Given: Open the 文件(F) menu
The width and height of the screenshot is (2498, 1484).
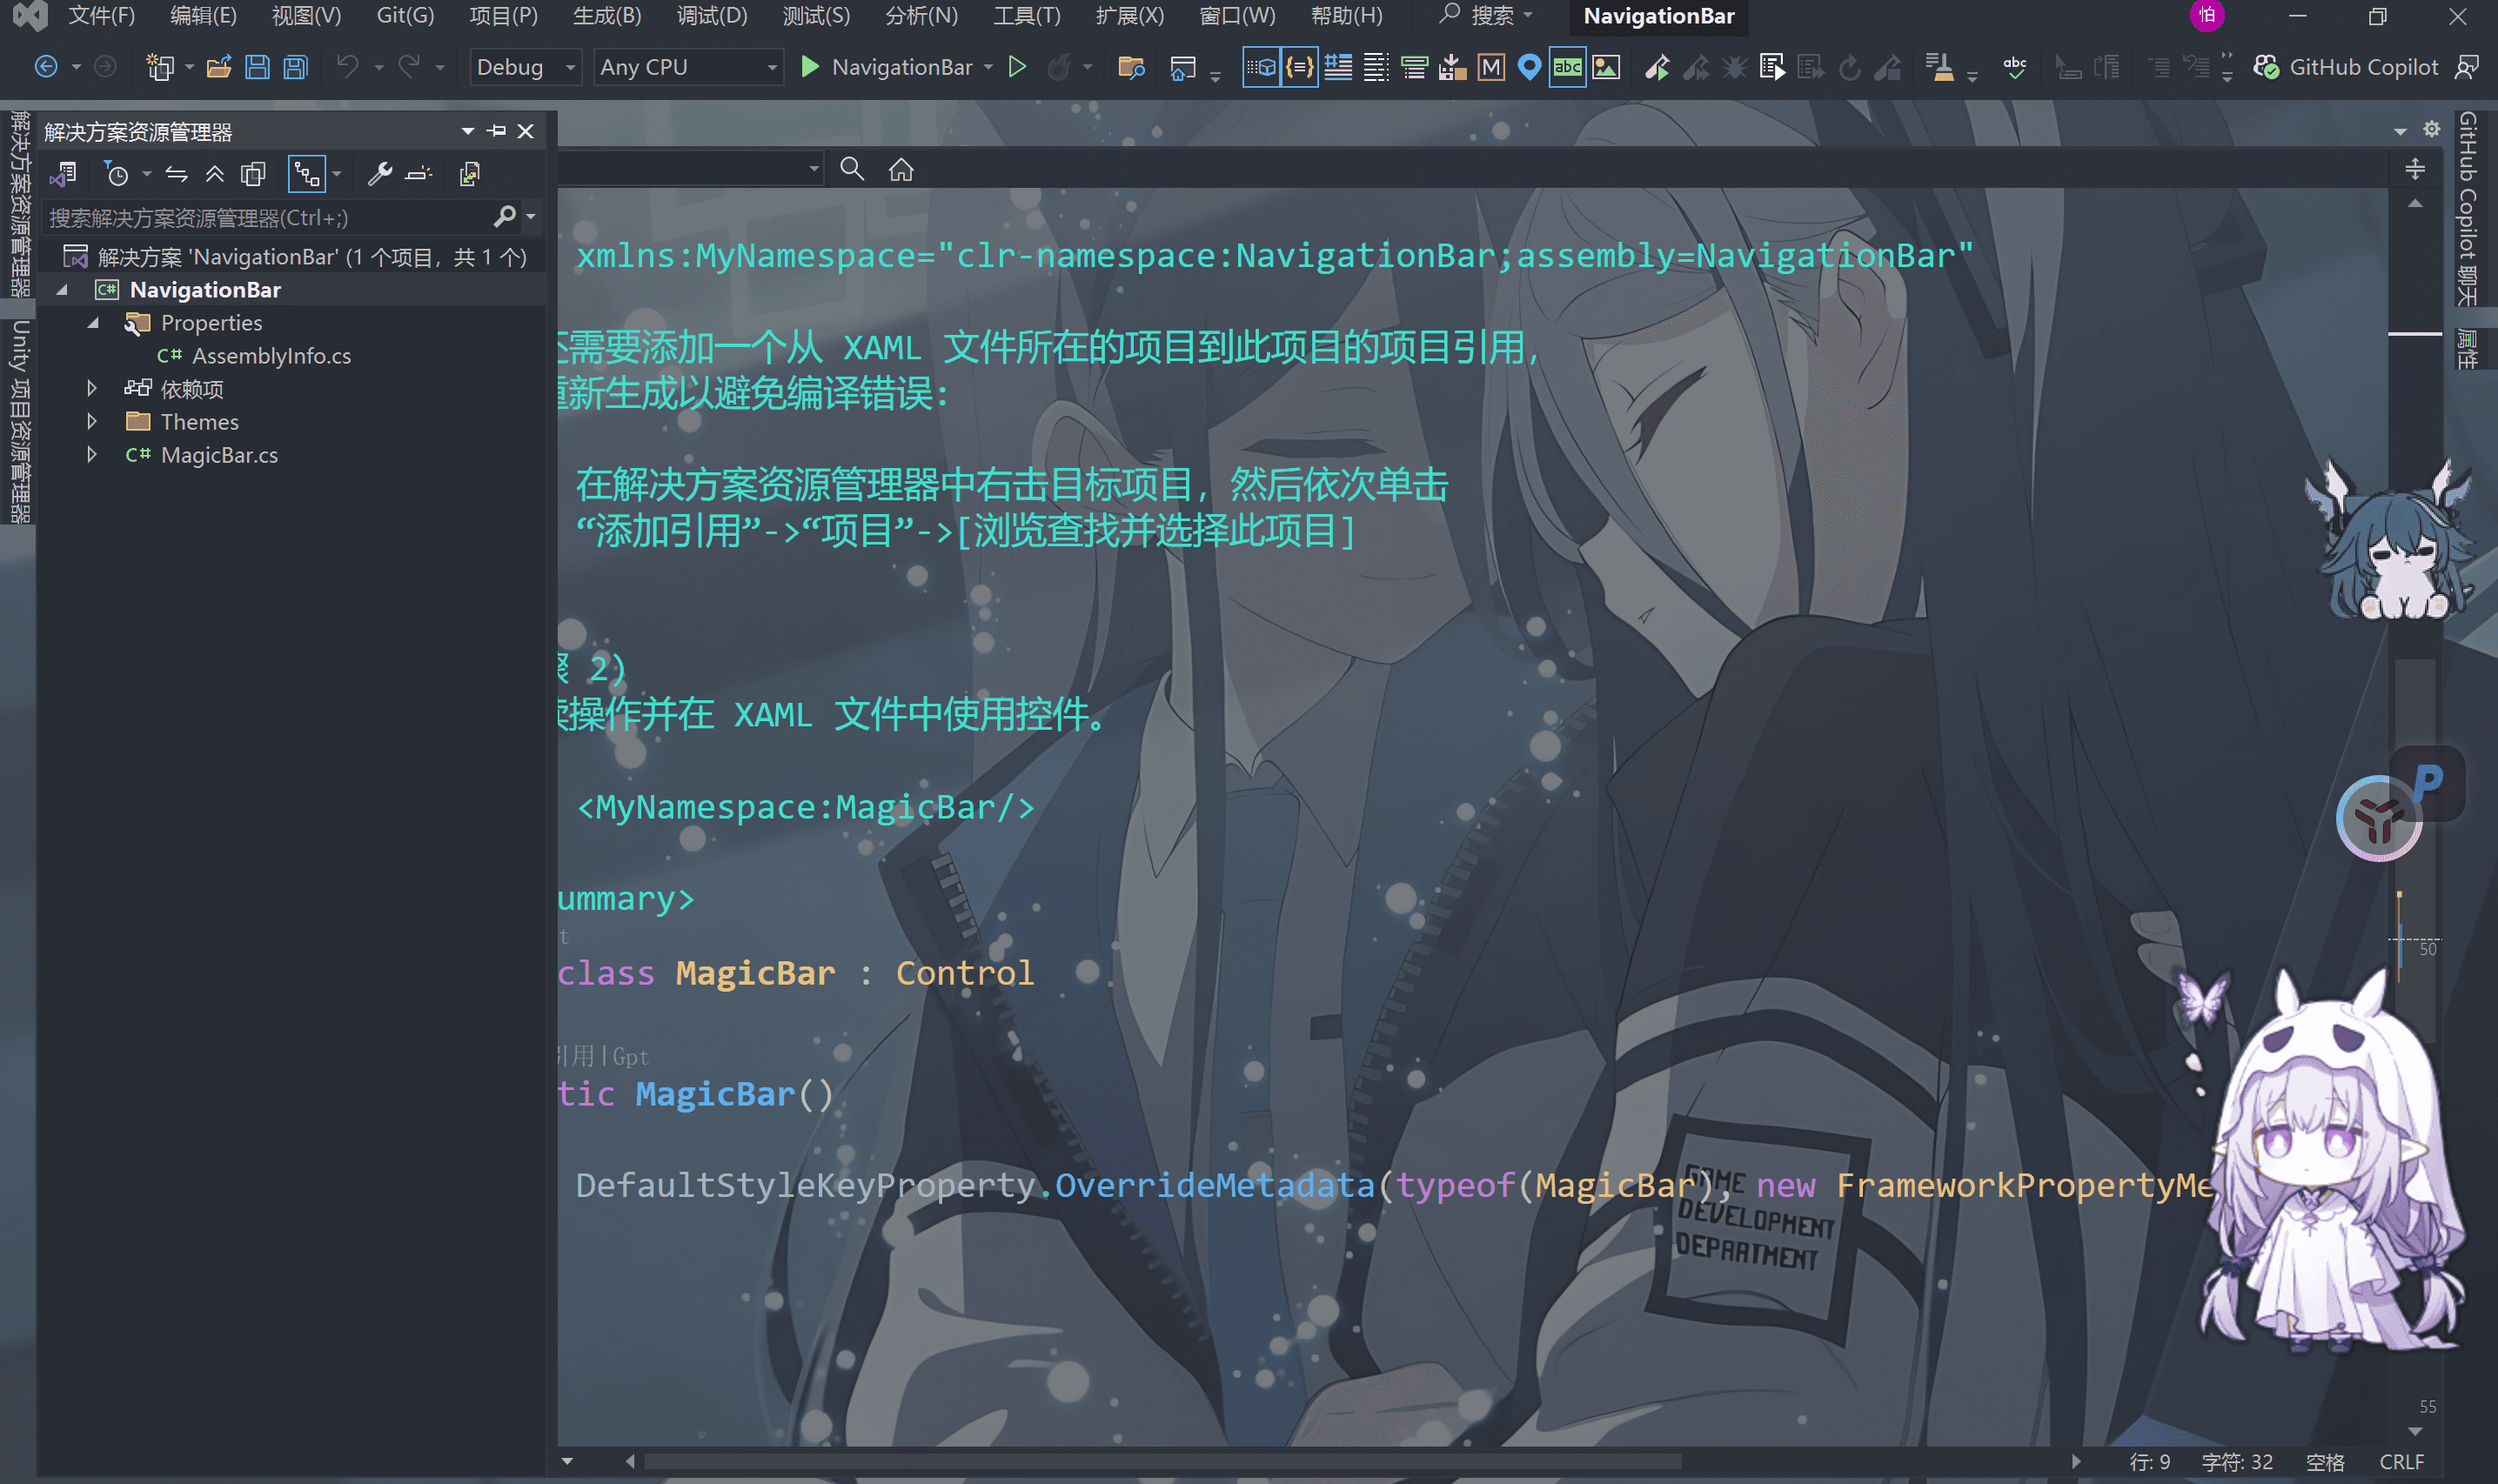Looking at the screenshot, I should pyautogui.click(x=101, y=16).
